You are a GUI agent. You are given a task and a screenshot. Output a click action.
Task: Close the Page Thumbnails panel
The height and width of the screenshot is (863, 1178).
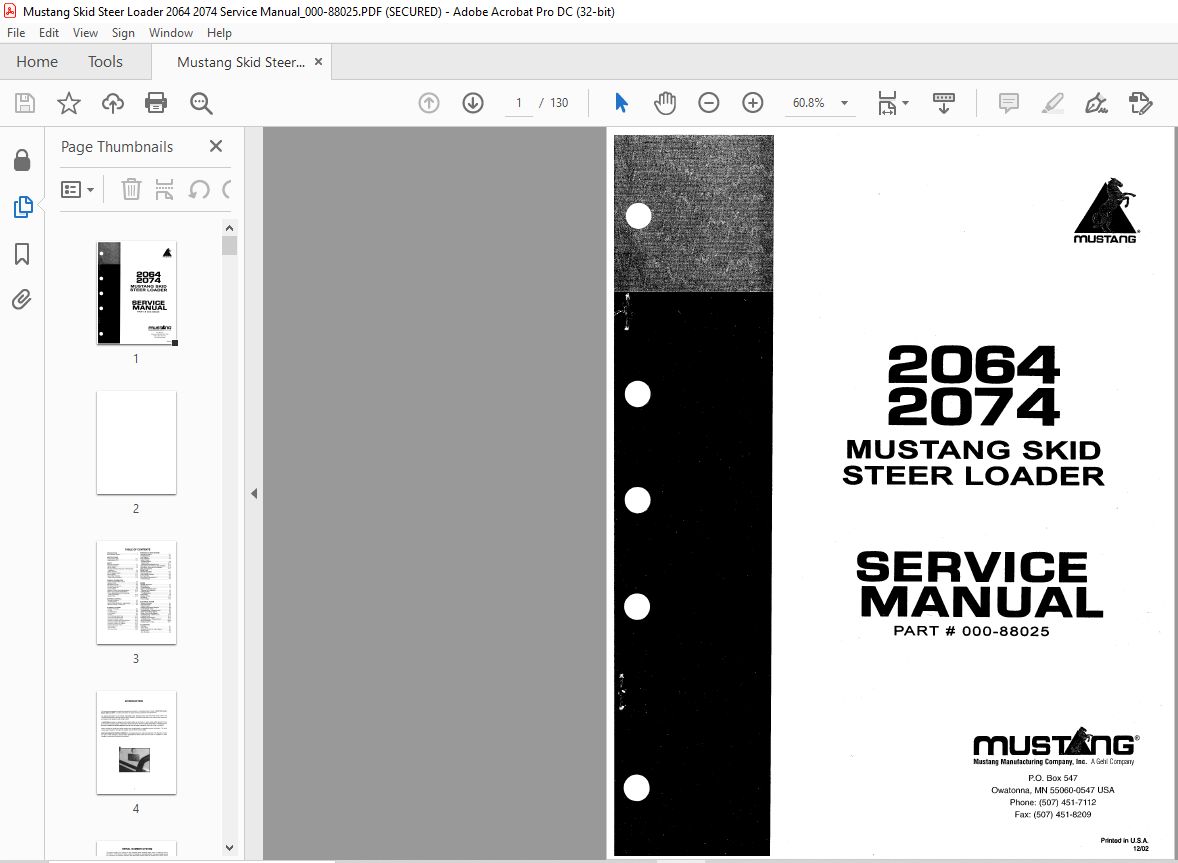click(x=216, y=146)
